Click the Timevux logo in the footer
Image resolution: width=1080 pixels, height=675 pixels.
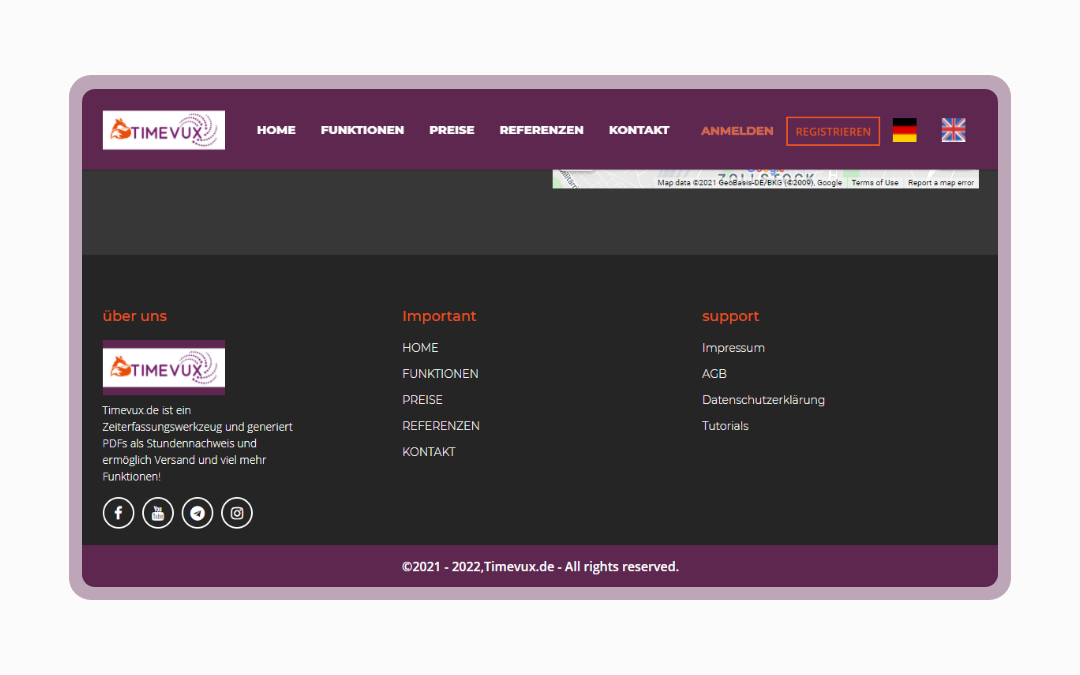[164, 368]
